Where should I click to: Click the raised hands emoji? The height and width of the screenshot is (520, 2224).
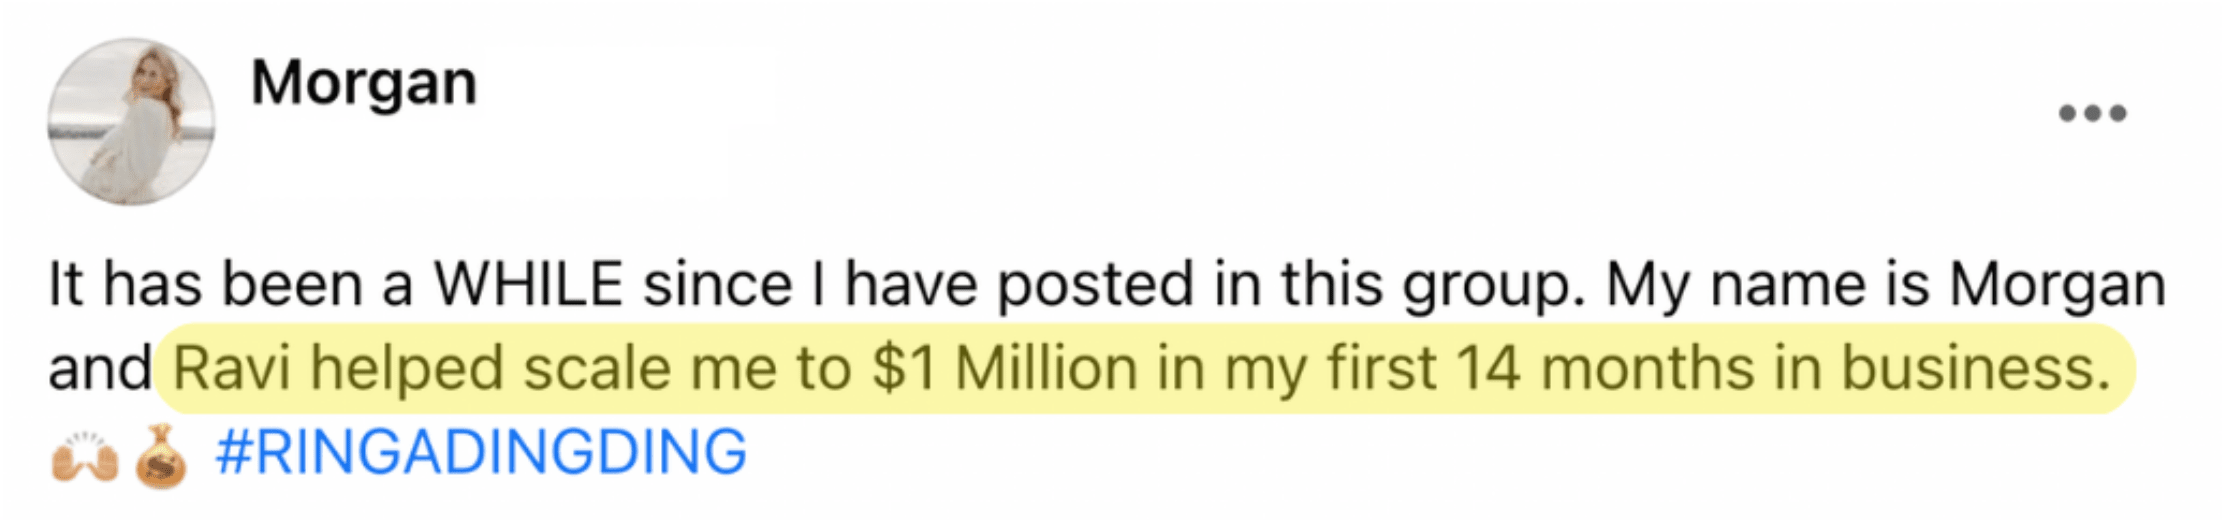pyautogui.click(x=85, y=457)
